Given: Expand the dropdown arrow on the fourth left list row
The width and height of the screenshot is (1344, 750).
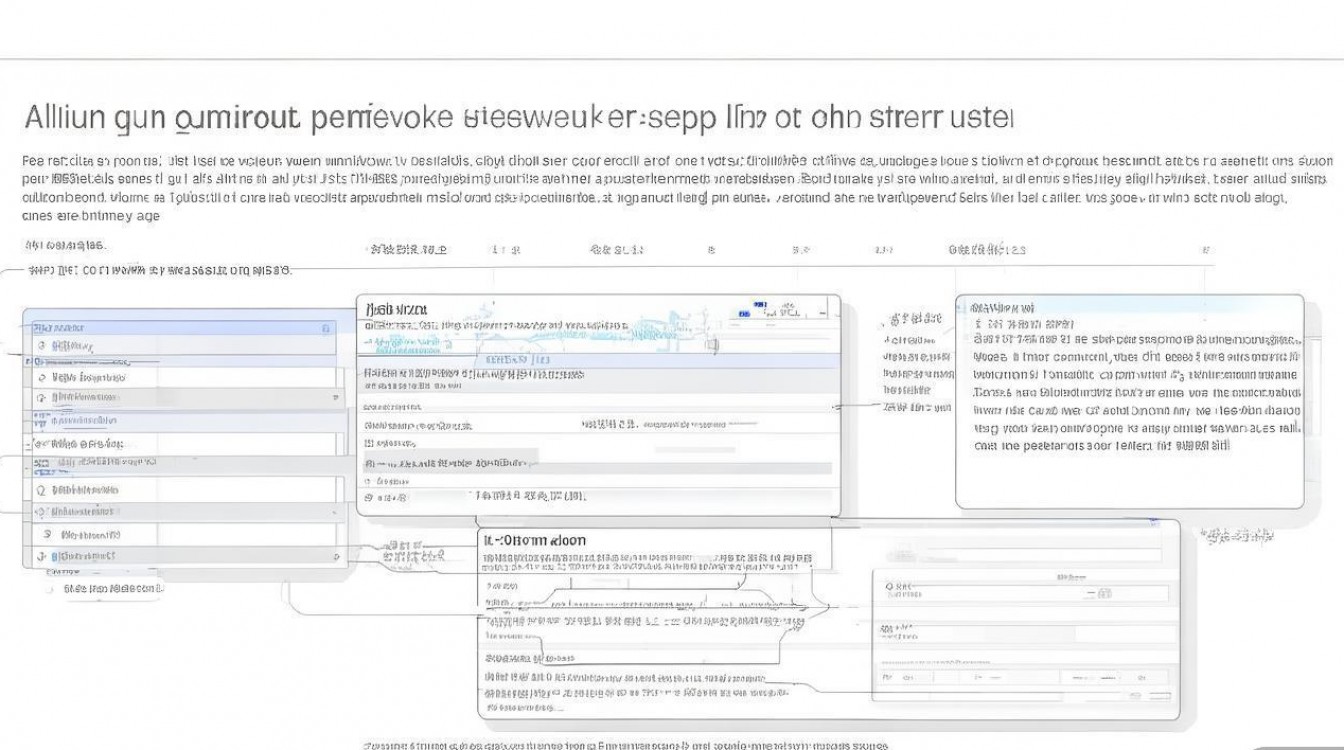Looking at the screenshot, I should click(x=335, y=398).
